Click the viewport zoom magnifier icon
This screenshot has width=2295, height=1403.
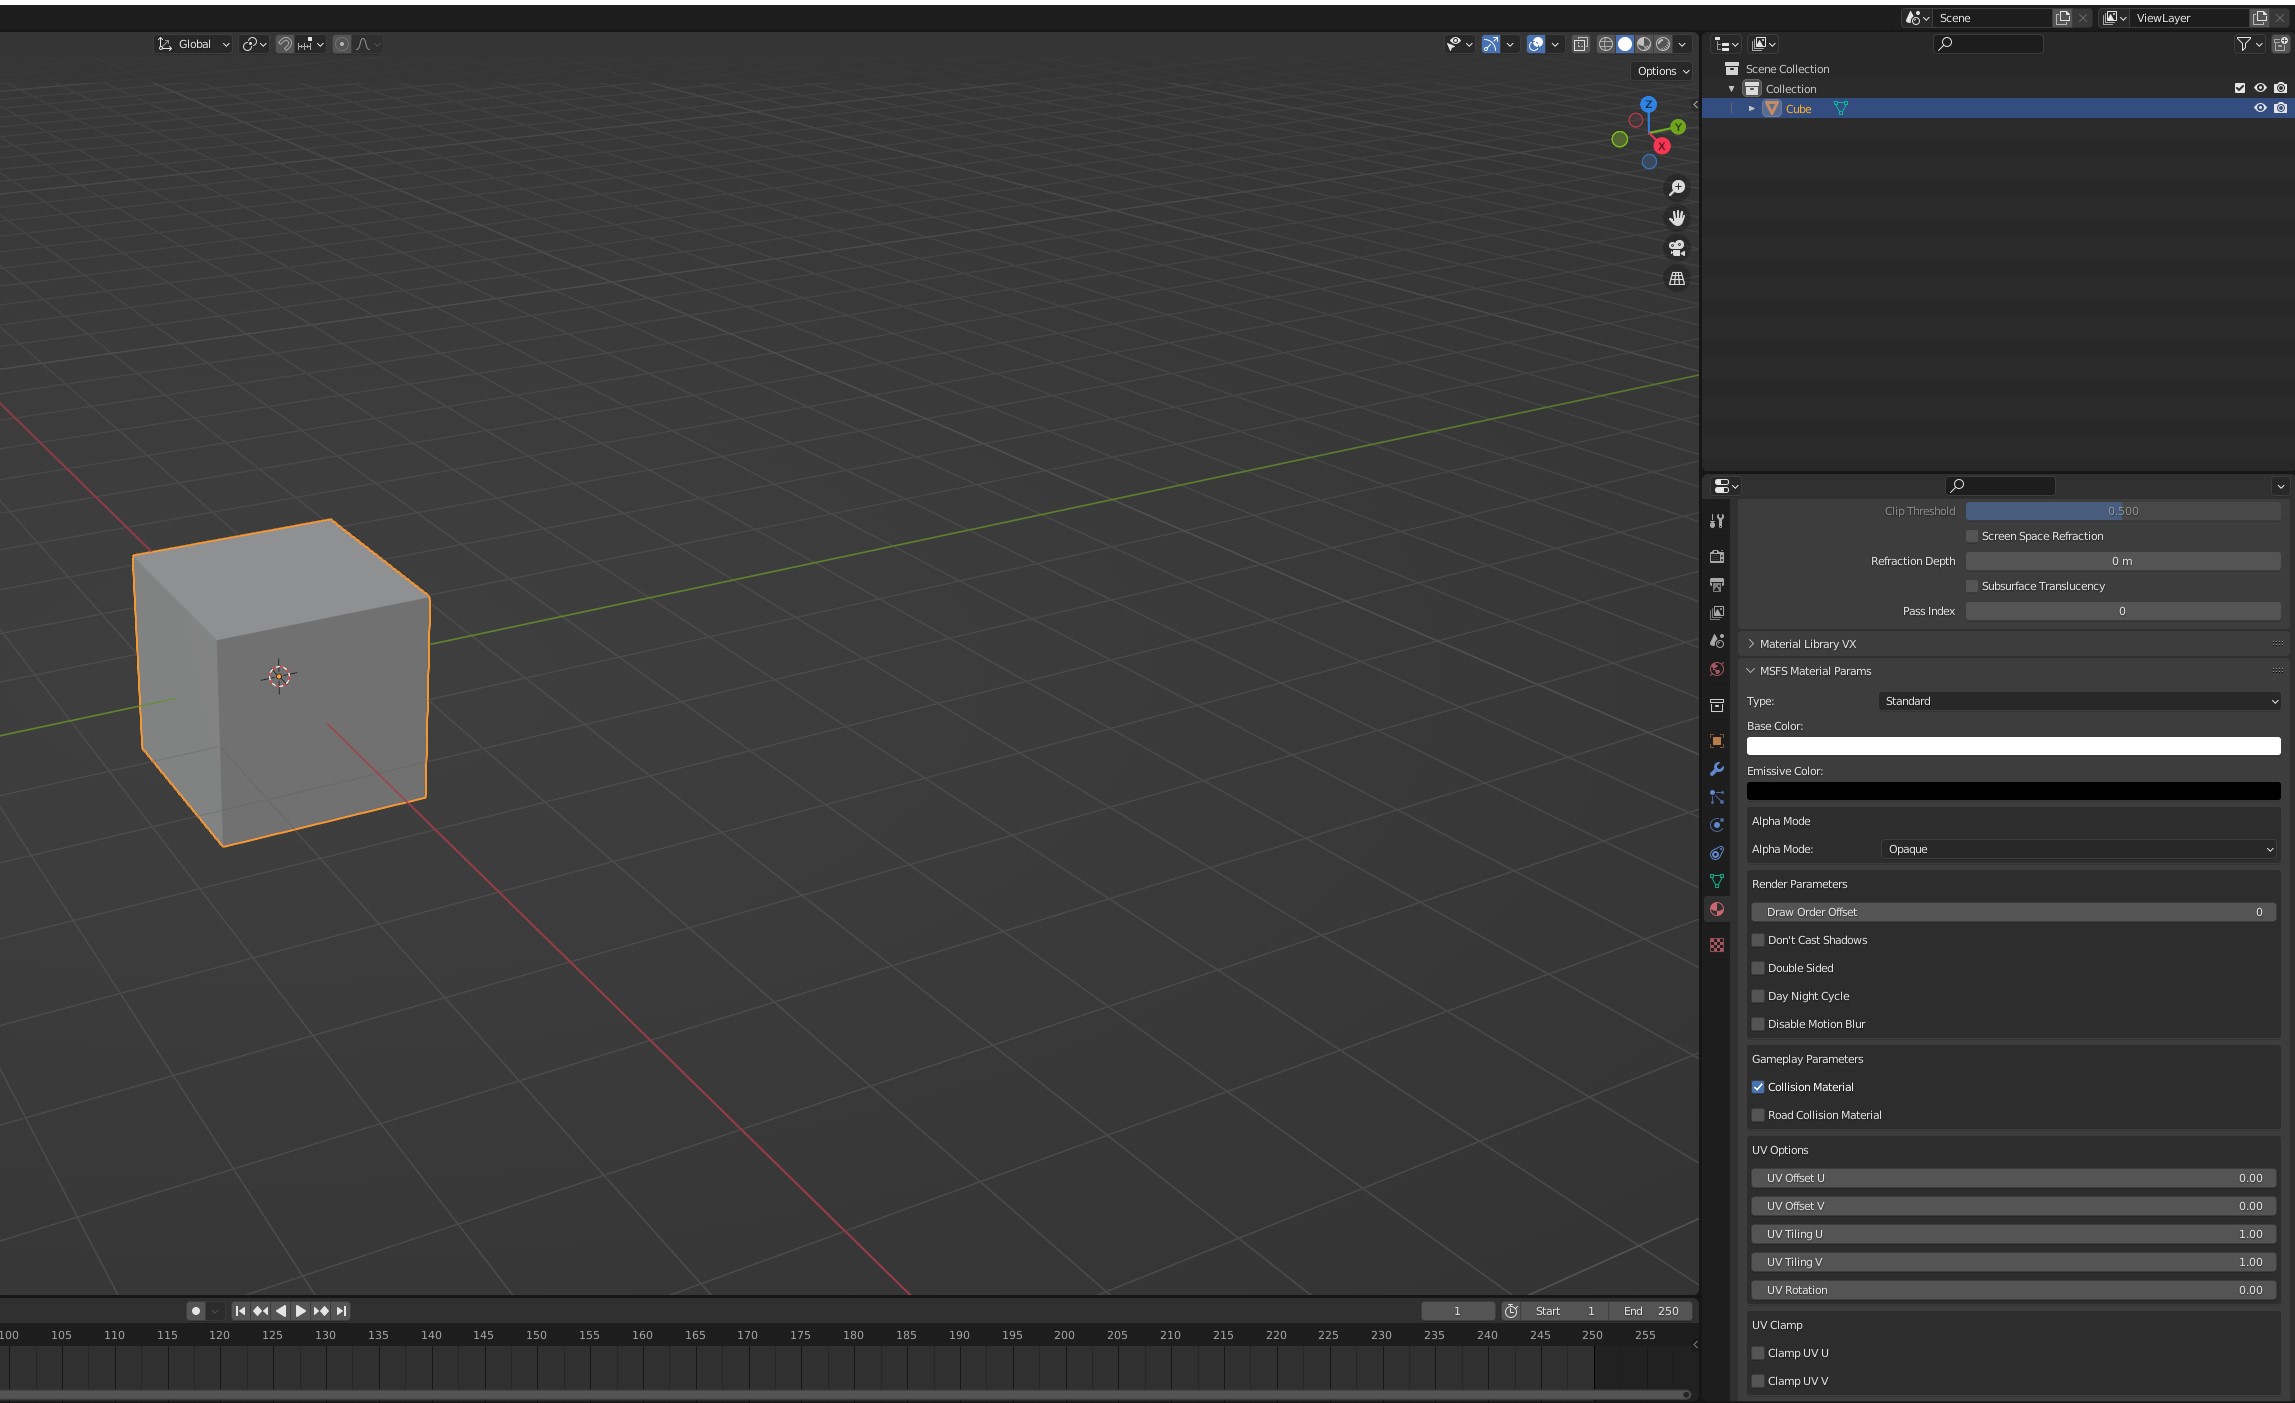point(1677,188)
